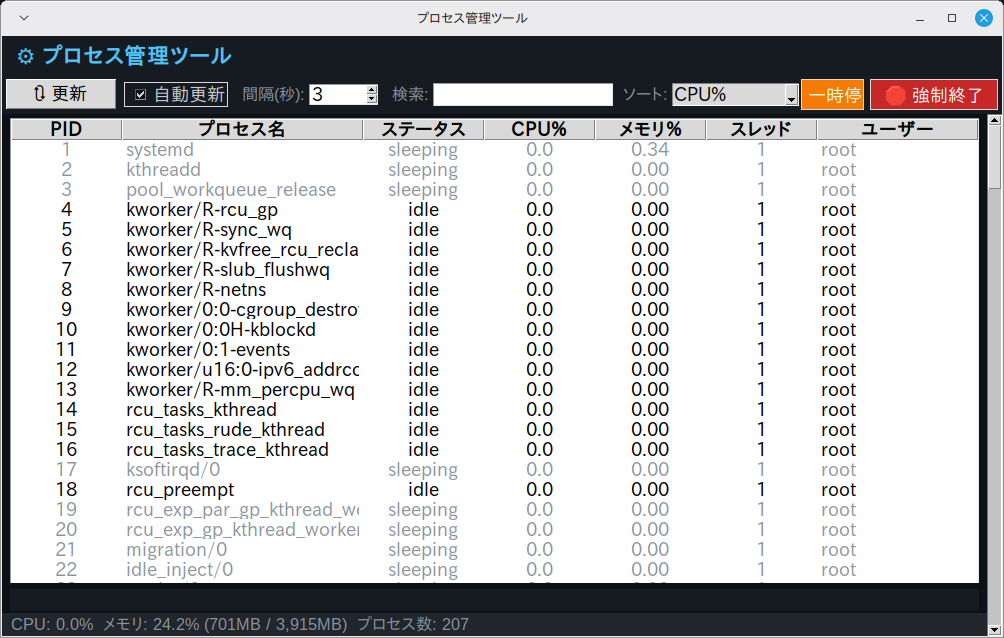Increase the interval with up arrow
The image size is (1004, 638).
click(372, 90)
